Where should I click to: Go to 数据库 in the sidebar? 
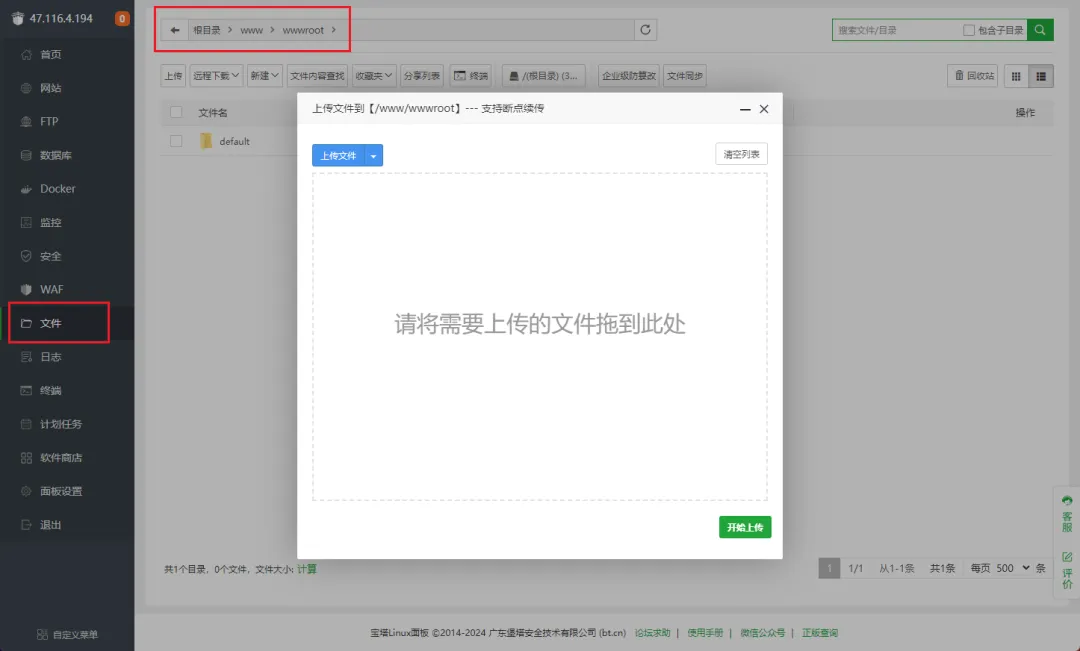(x=55, y=155)
